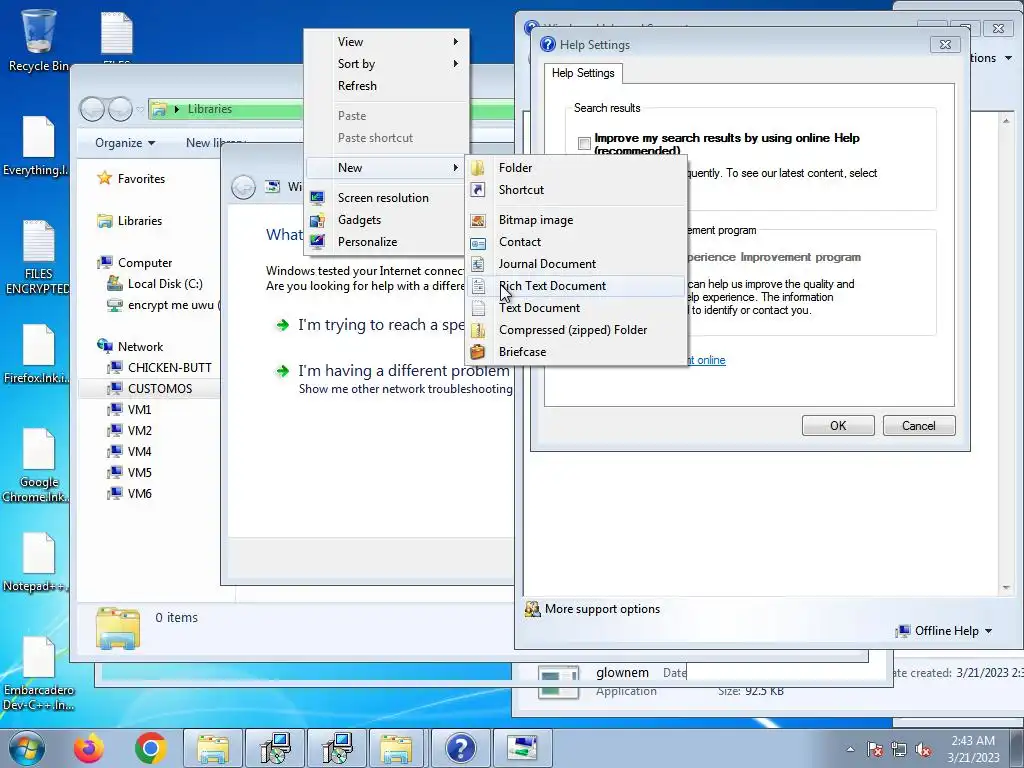
Task: Click the Forward button in Explorer window
Action: click(120, 109)
